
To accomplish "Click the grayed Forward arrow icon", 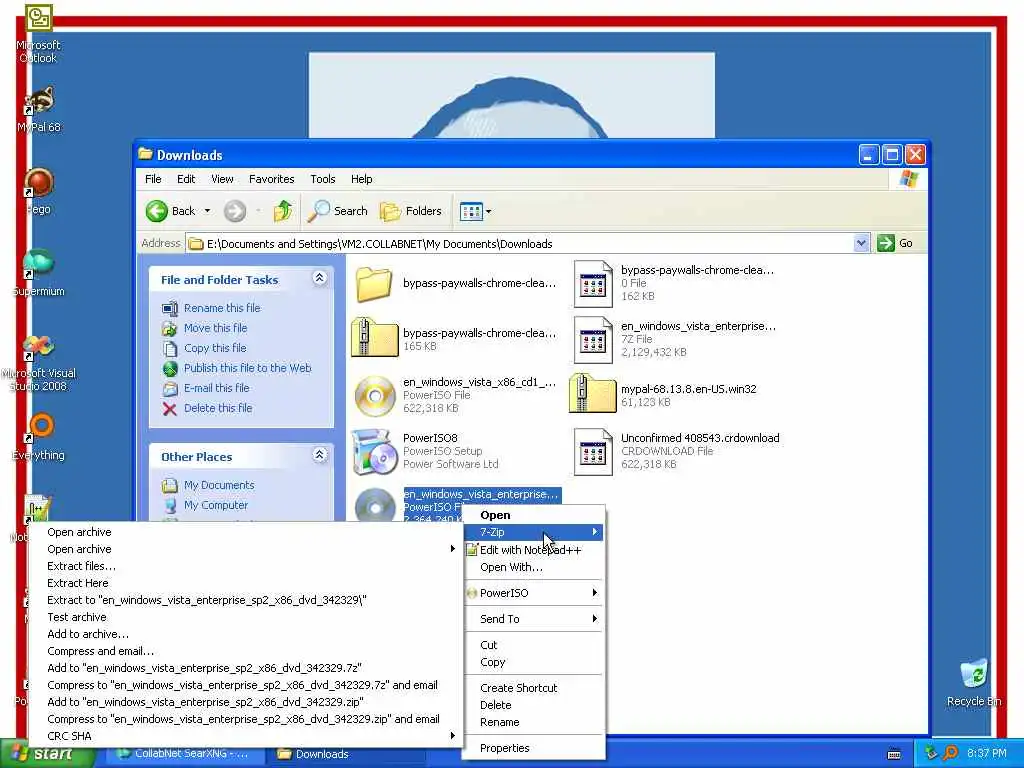I will [x=235, y=211].
